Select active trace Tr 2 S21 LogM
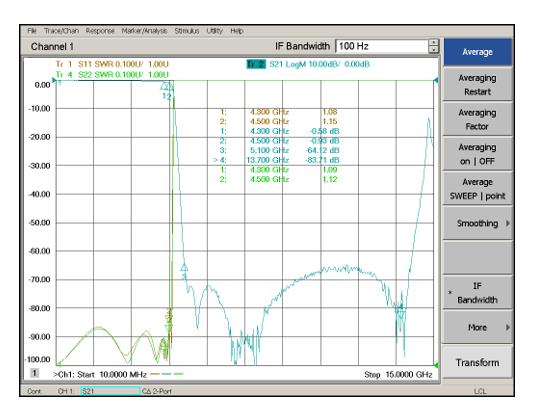535x414 pixels. tap(308, 64)
